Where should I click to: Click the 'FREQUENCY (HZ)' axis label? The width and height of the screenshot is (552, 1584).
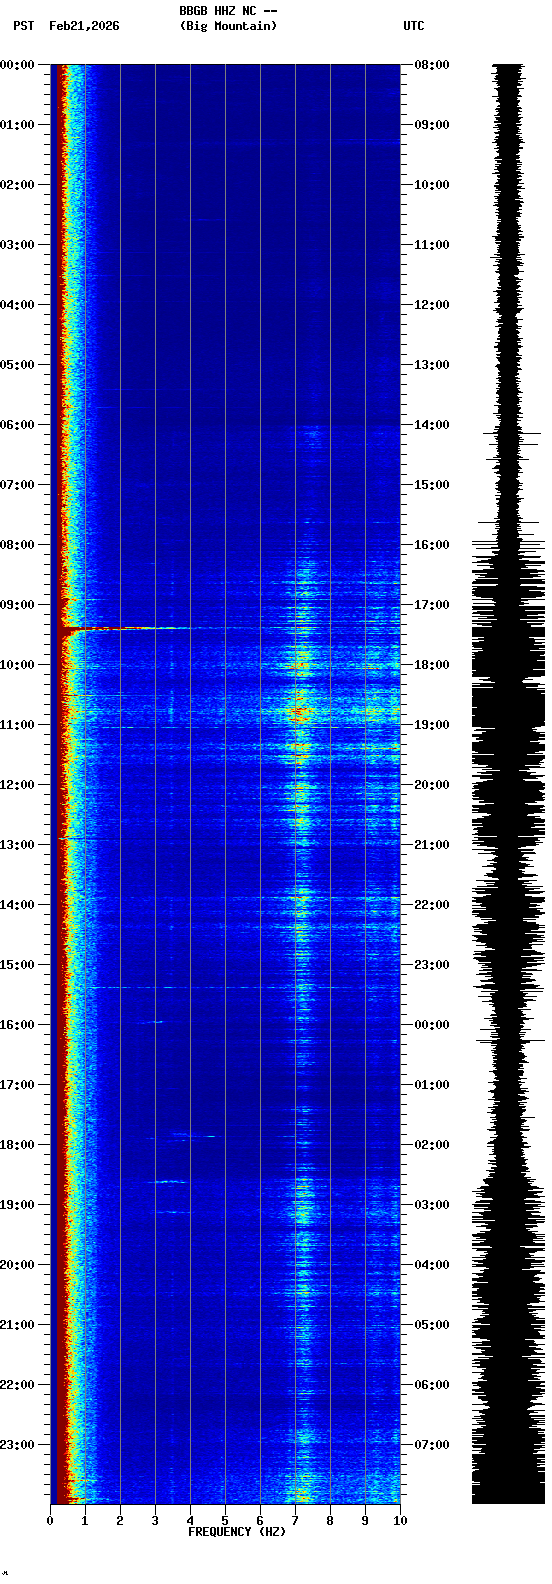[237, 1532]
